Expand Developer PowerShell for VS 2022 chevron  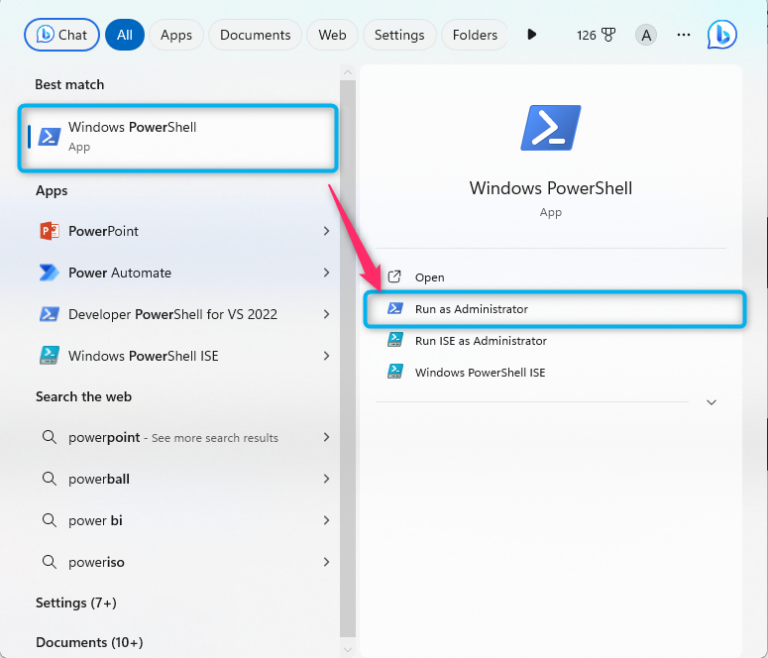click(326, 314)
